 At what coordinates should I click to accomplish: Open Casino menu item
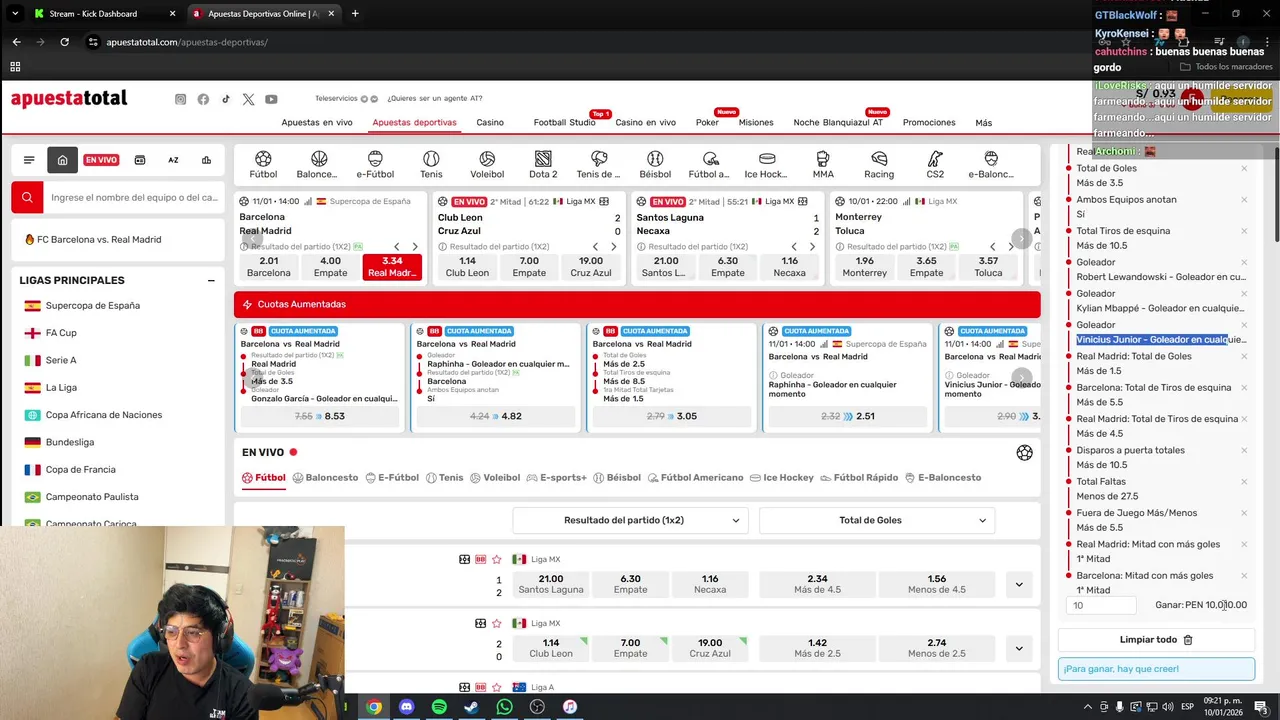(x=490, y=122)
